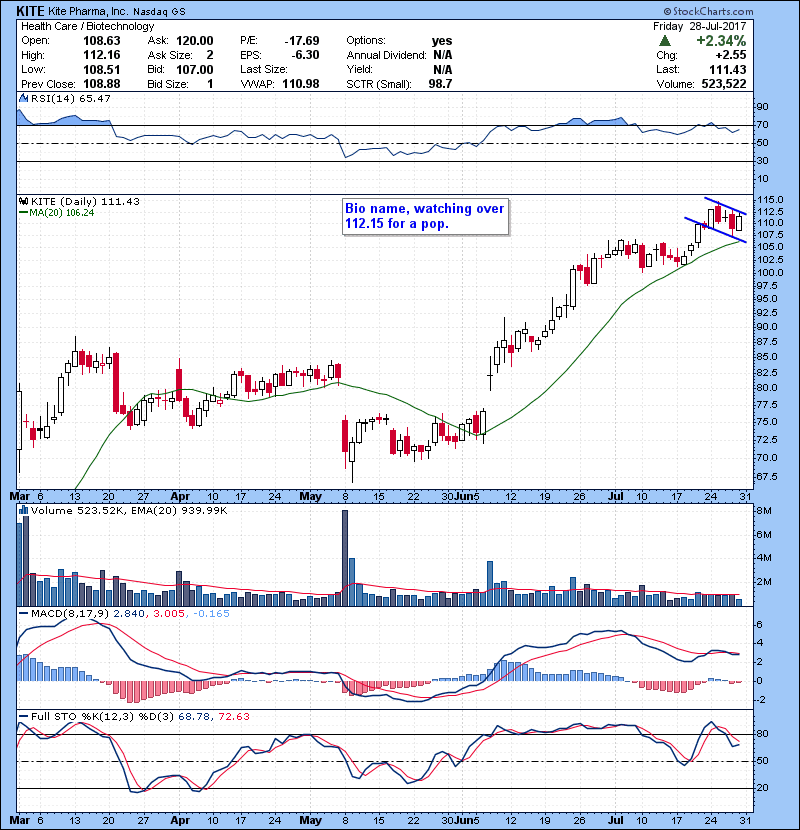
Task: Click the area-chart icon beside RSI(14)
Action: [23, 98]
